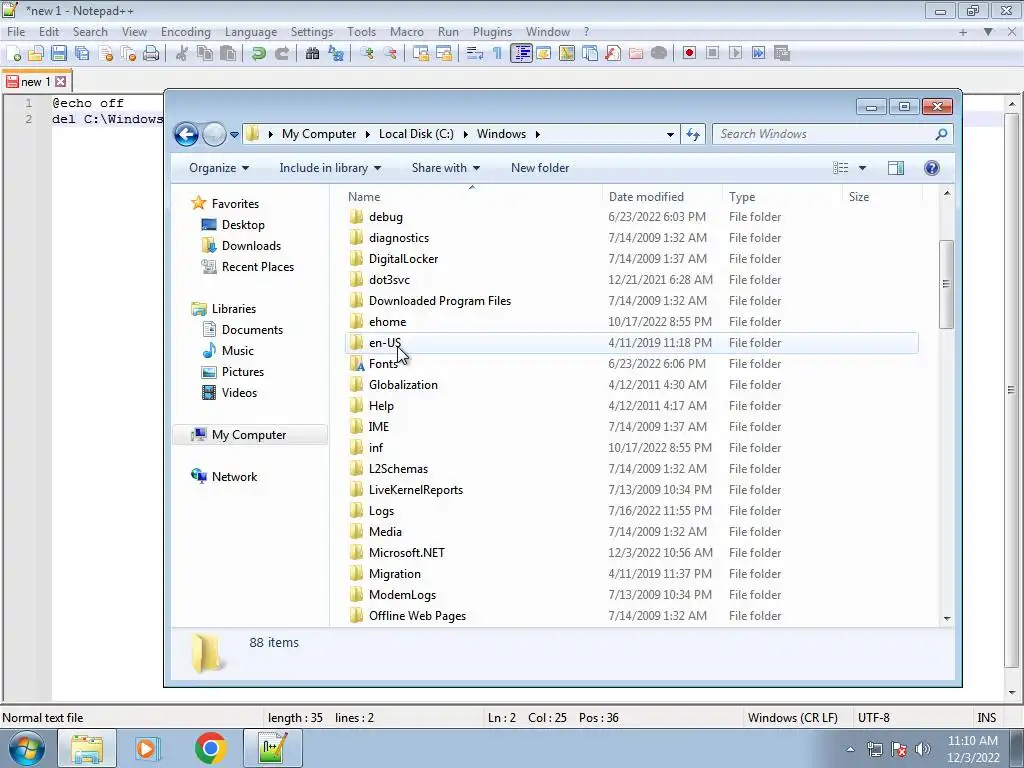
Task: Open the view options dropdown arrow
Action: tap(862, 168)
